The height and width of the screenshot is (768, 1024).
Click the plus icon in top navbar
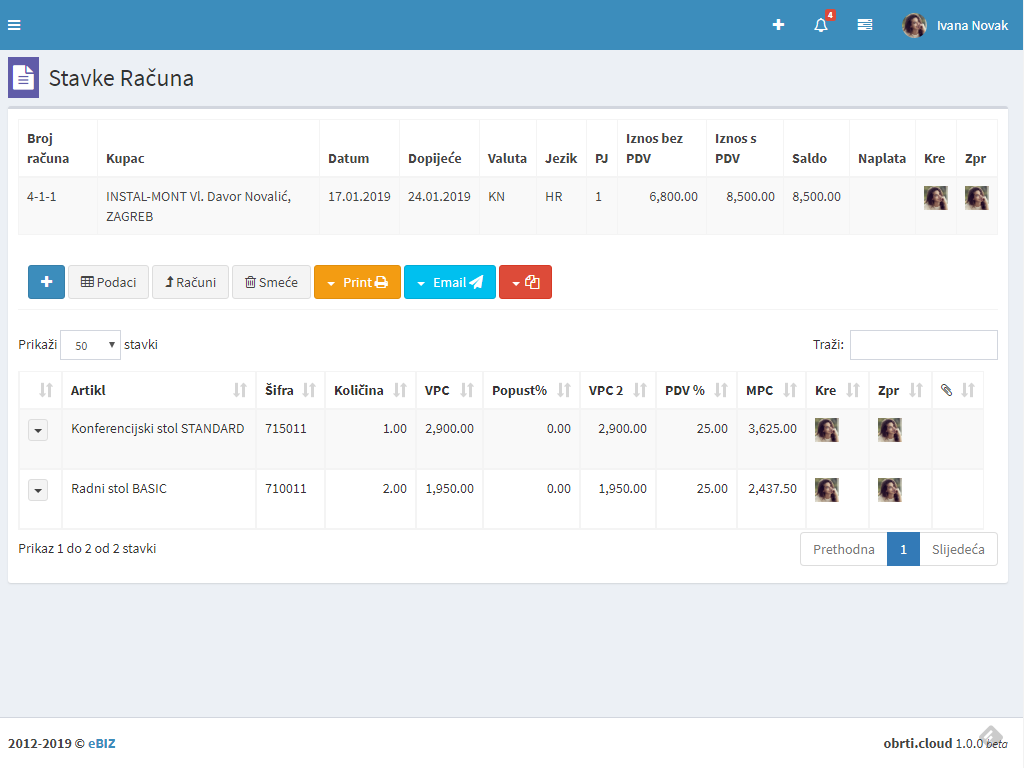point(778,25)
